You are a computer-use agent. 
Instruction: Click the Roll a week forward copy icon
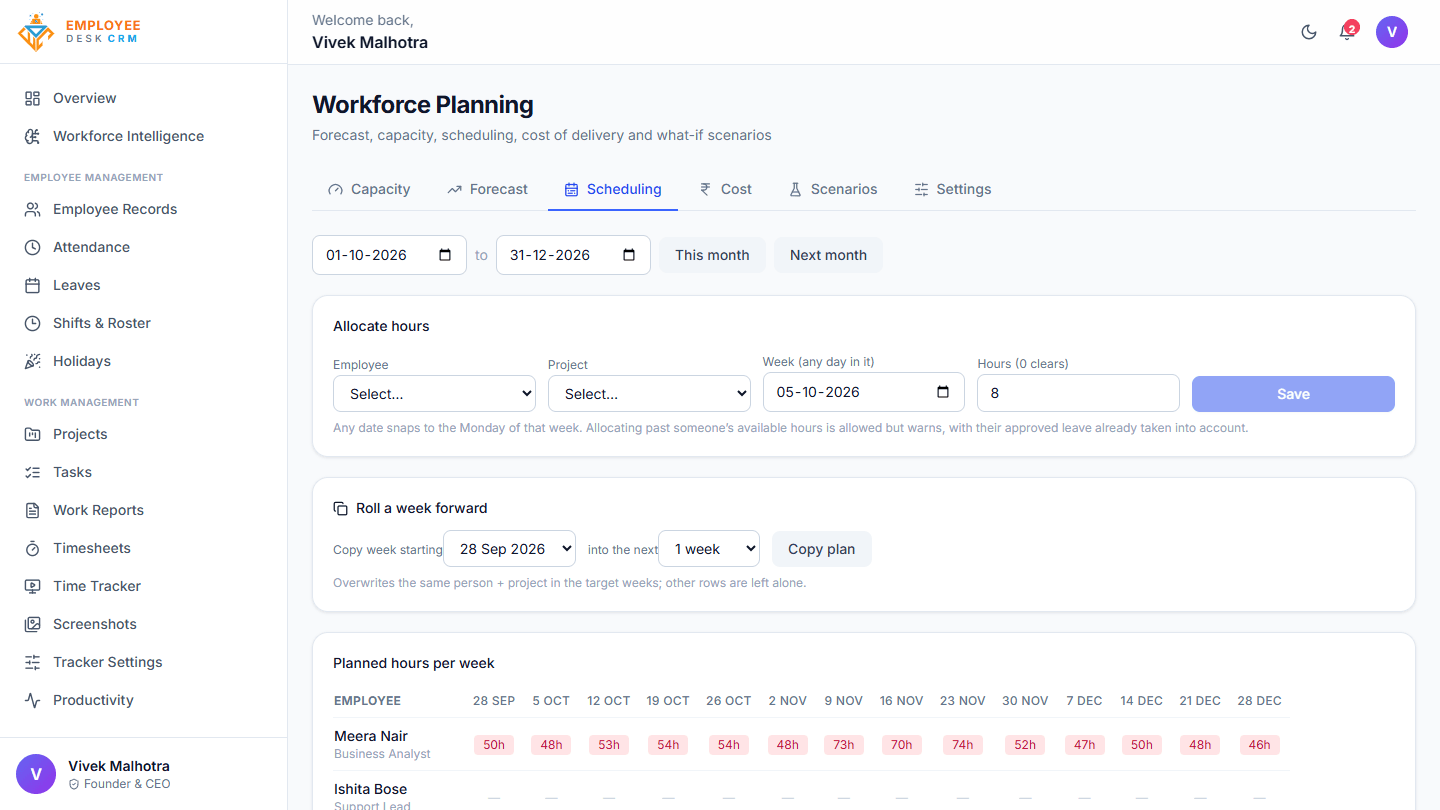(341, 508)
